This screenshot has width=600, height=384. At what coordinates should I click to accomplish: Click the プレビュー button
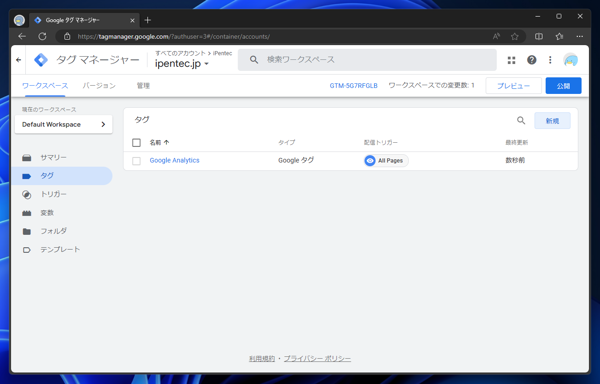pyautogui.click(x=513, y=86)
